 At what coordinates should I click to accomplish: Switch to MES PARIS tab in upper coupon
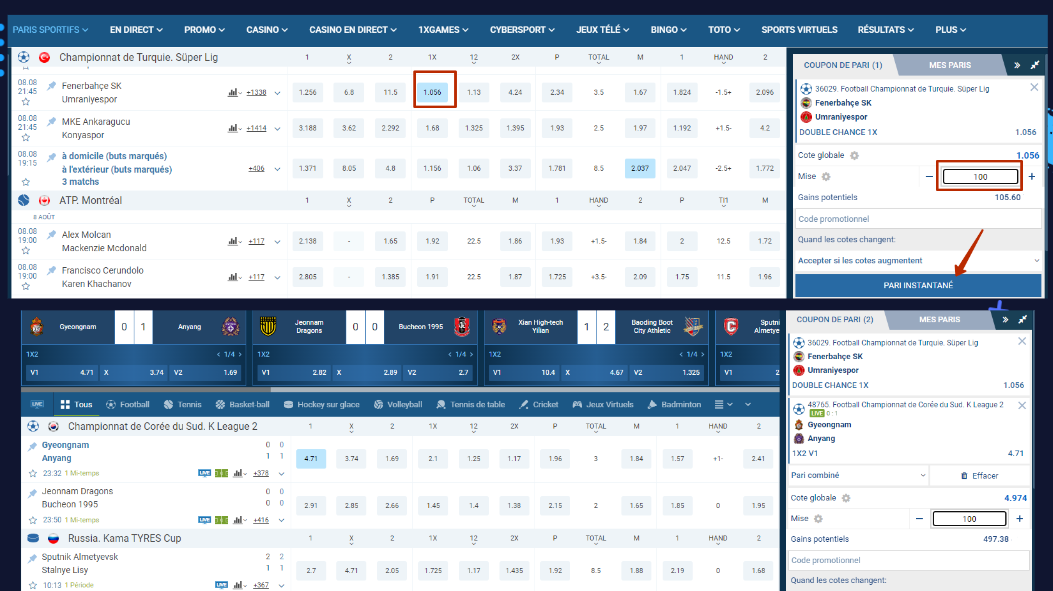pos(950,65)
